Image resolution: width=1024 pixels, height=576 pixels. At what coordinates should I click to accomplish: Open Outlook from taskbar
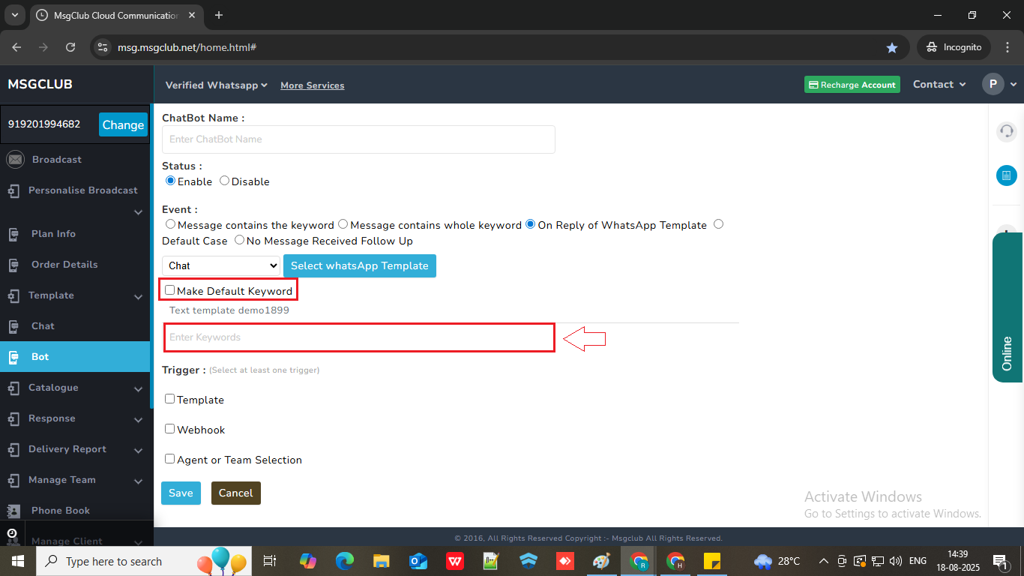pos(418,561)
